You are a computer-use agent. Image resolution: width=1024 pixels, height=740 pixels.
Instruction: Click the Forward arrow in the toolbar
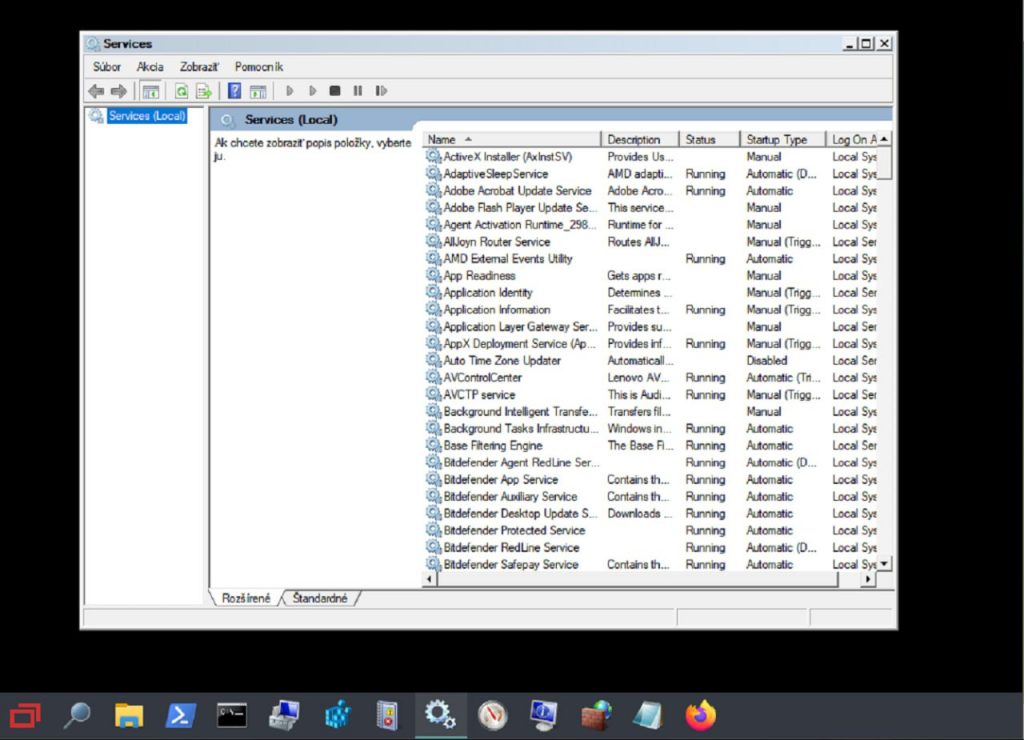pyautogui.click(x=119, y=91)
